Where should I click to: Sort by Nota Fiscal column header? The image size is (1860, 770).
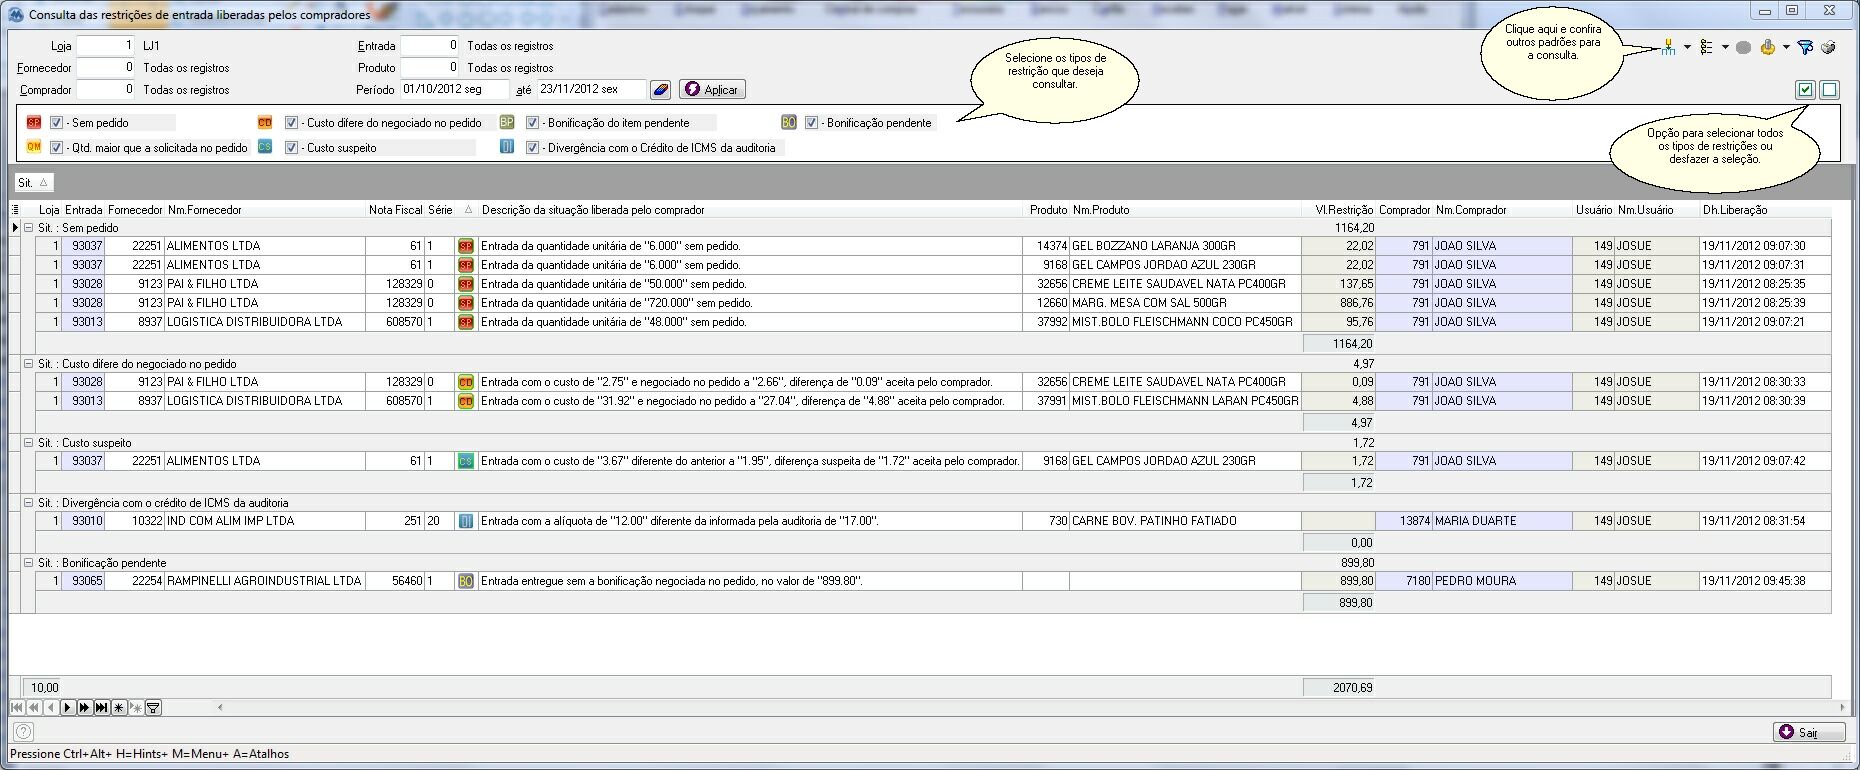click(396, 210)
